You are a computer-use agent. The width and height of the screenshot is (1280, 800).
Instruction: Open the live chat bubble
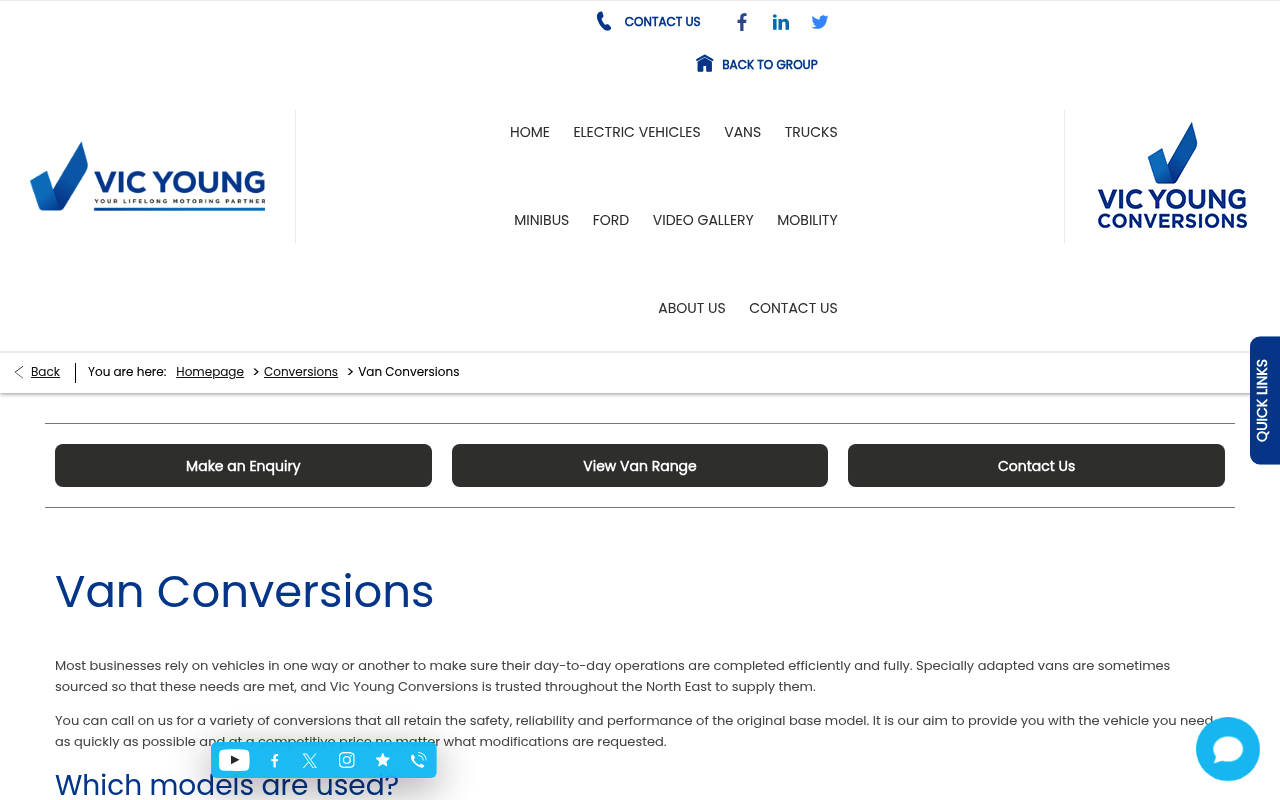coord(1228,749)
